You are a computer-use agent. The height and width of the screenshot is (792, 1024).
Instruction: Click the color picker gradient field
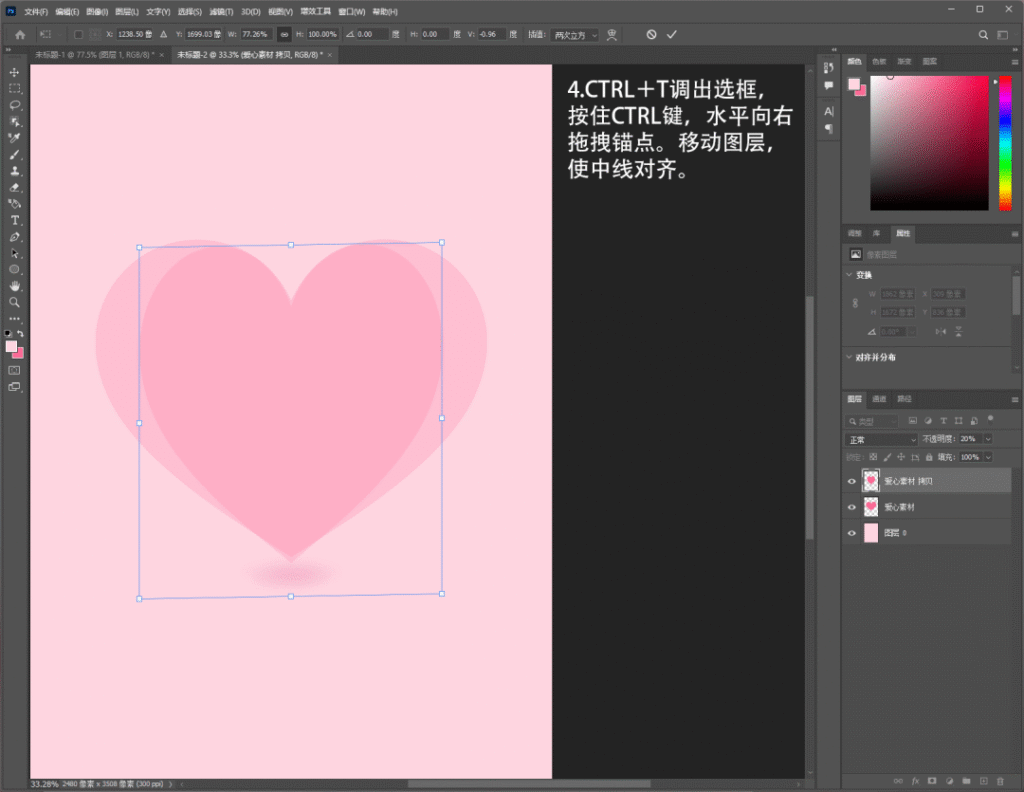pos(929,143)
